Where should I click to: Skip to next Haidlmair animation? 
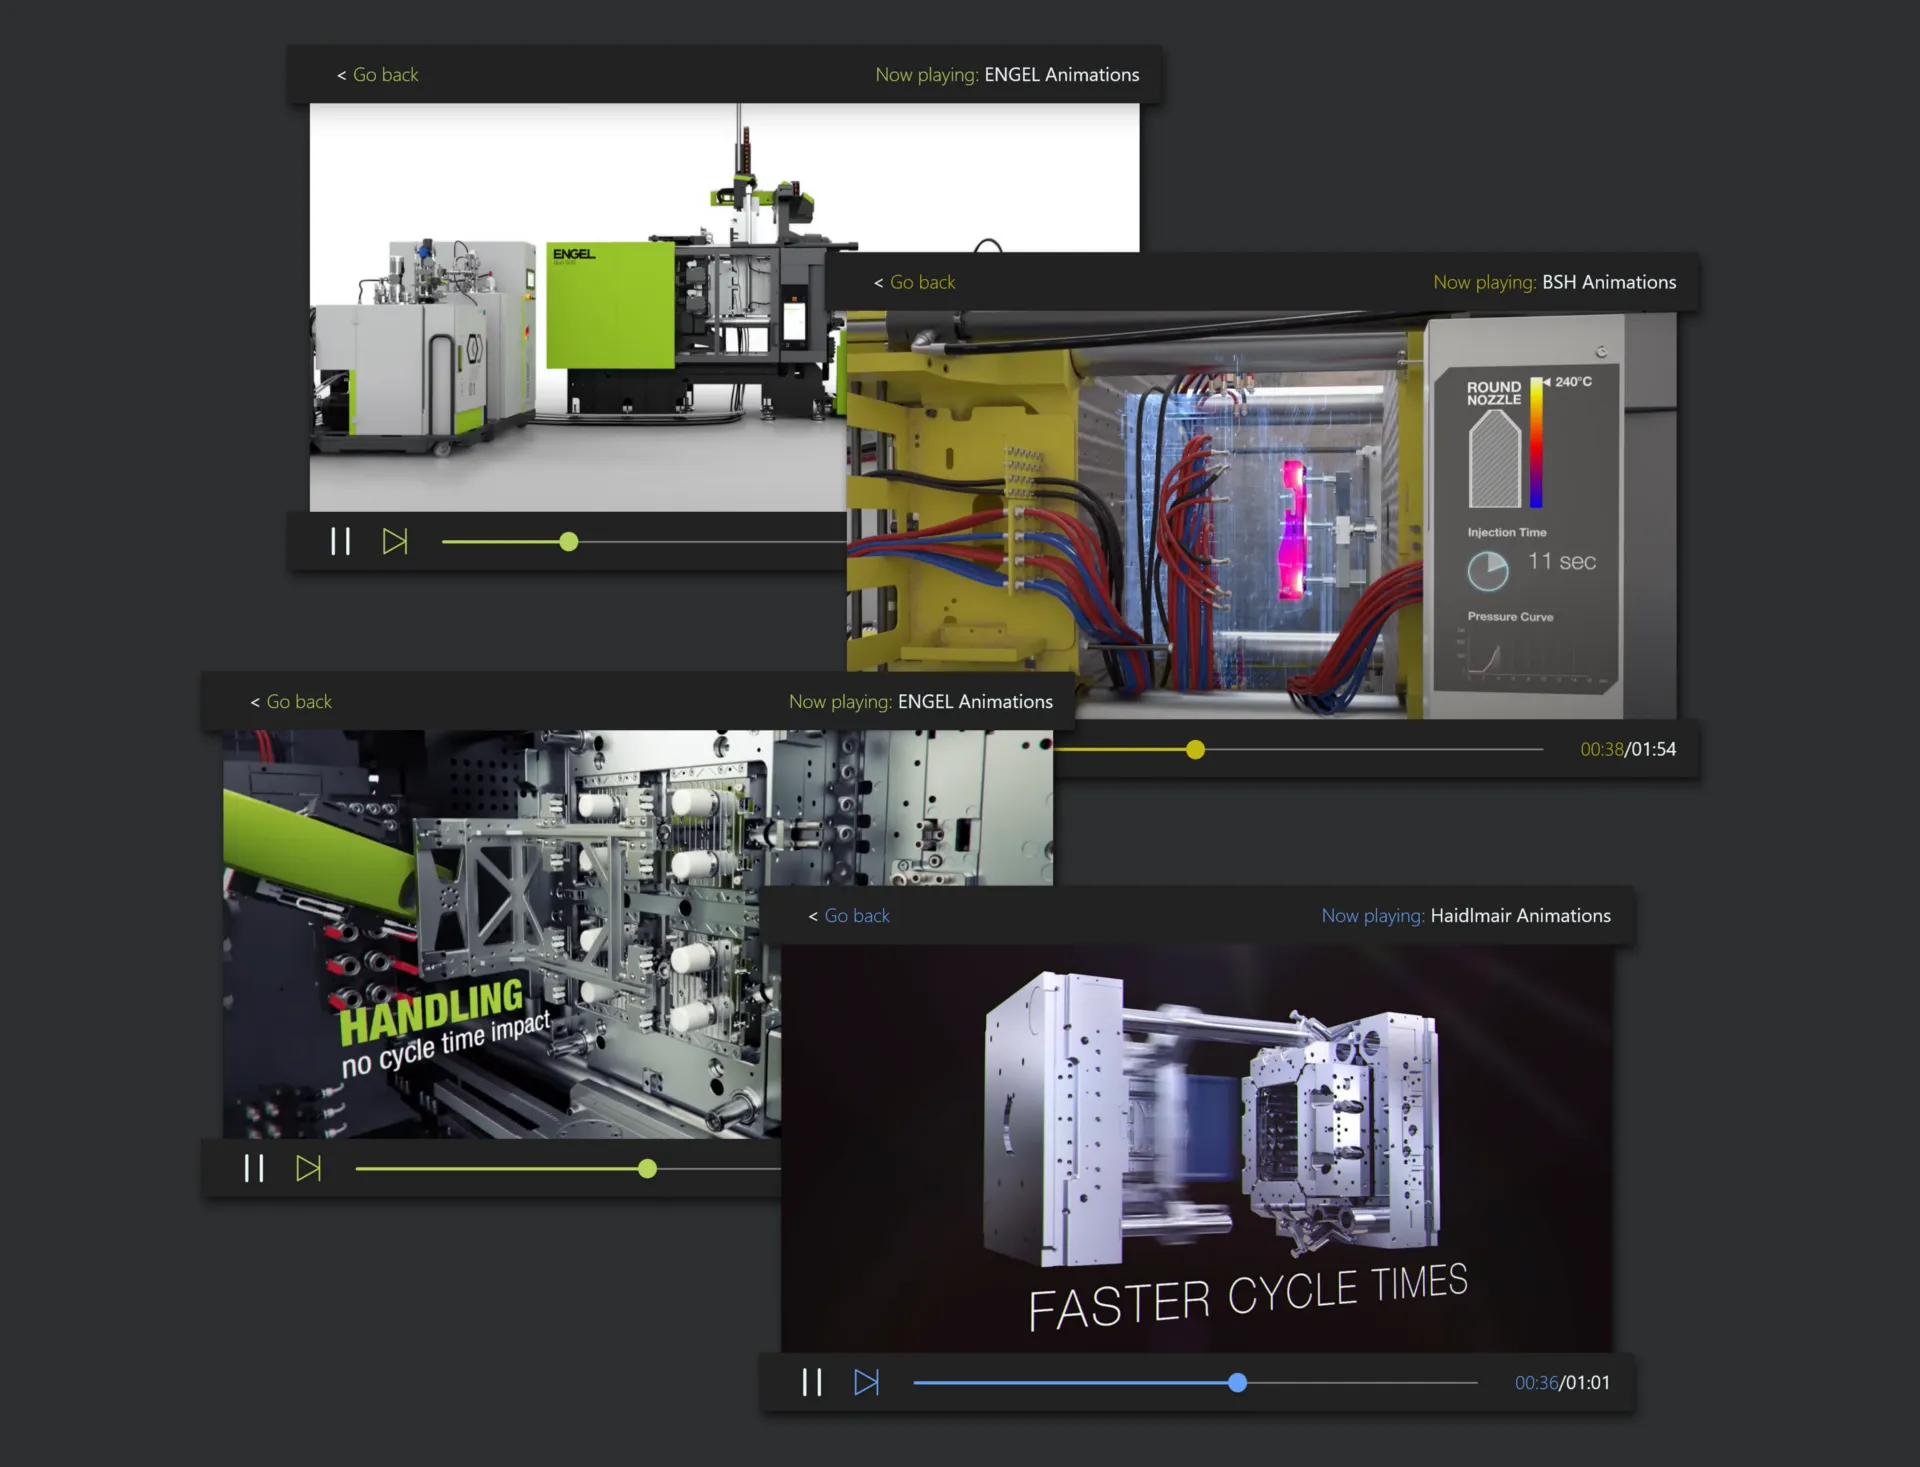[867, 1383]
